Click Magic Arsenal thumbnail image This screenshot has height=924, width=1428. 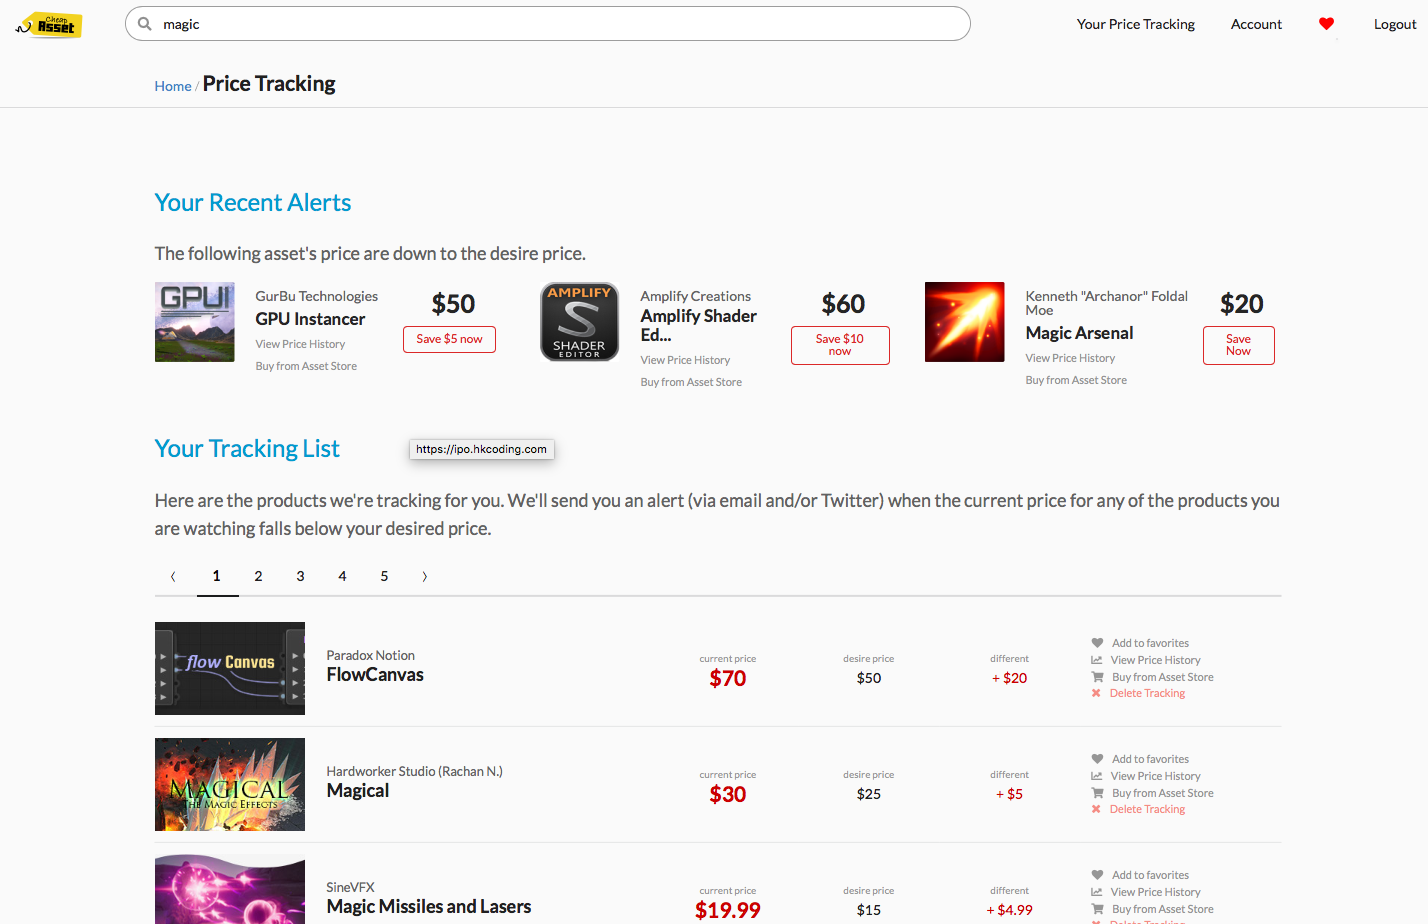965,322
